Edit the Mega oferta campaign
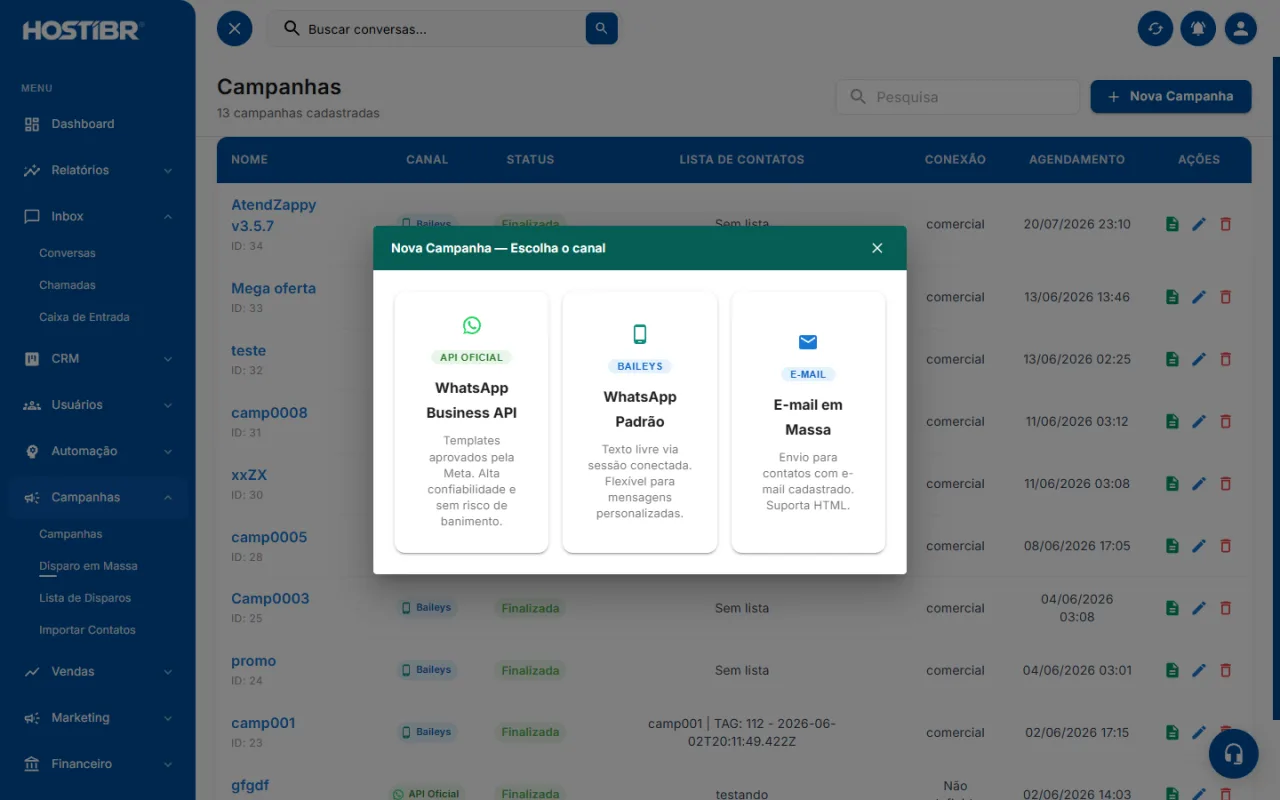Screen dimensions: 1280x800 1199,297
